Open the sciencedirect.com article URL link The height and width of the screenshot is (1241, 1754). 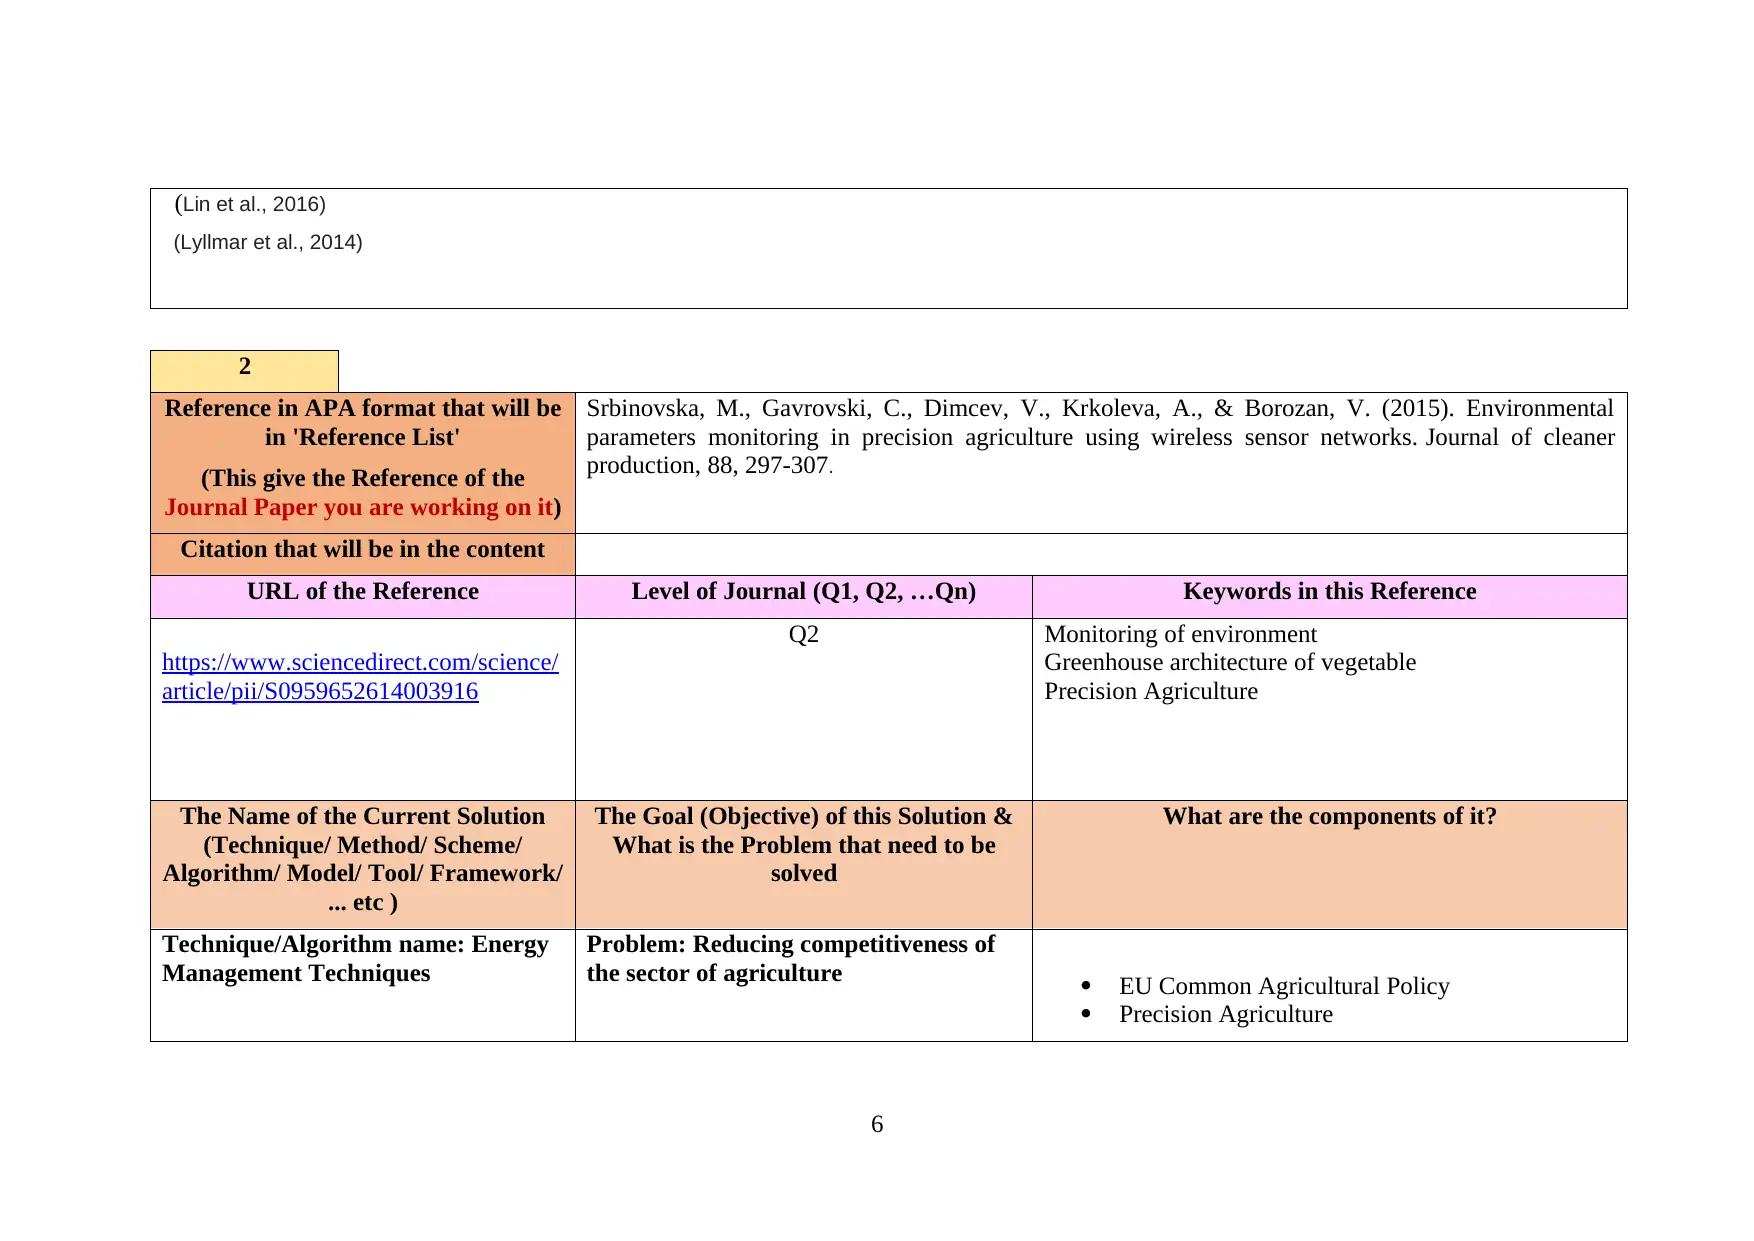click(360, 677)
